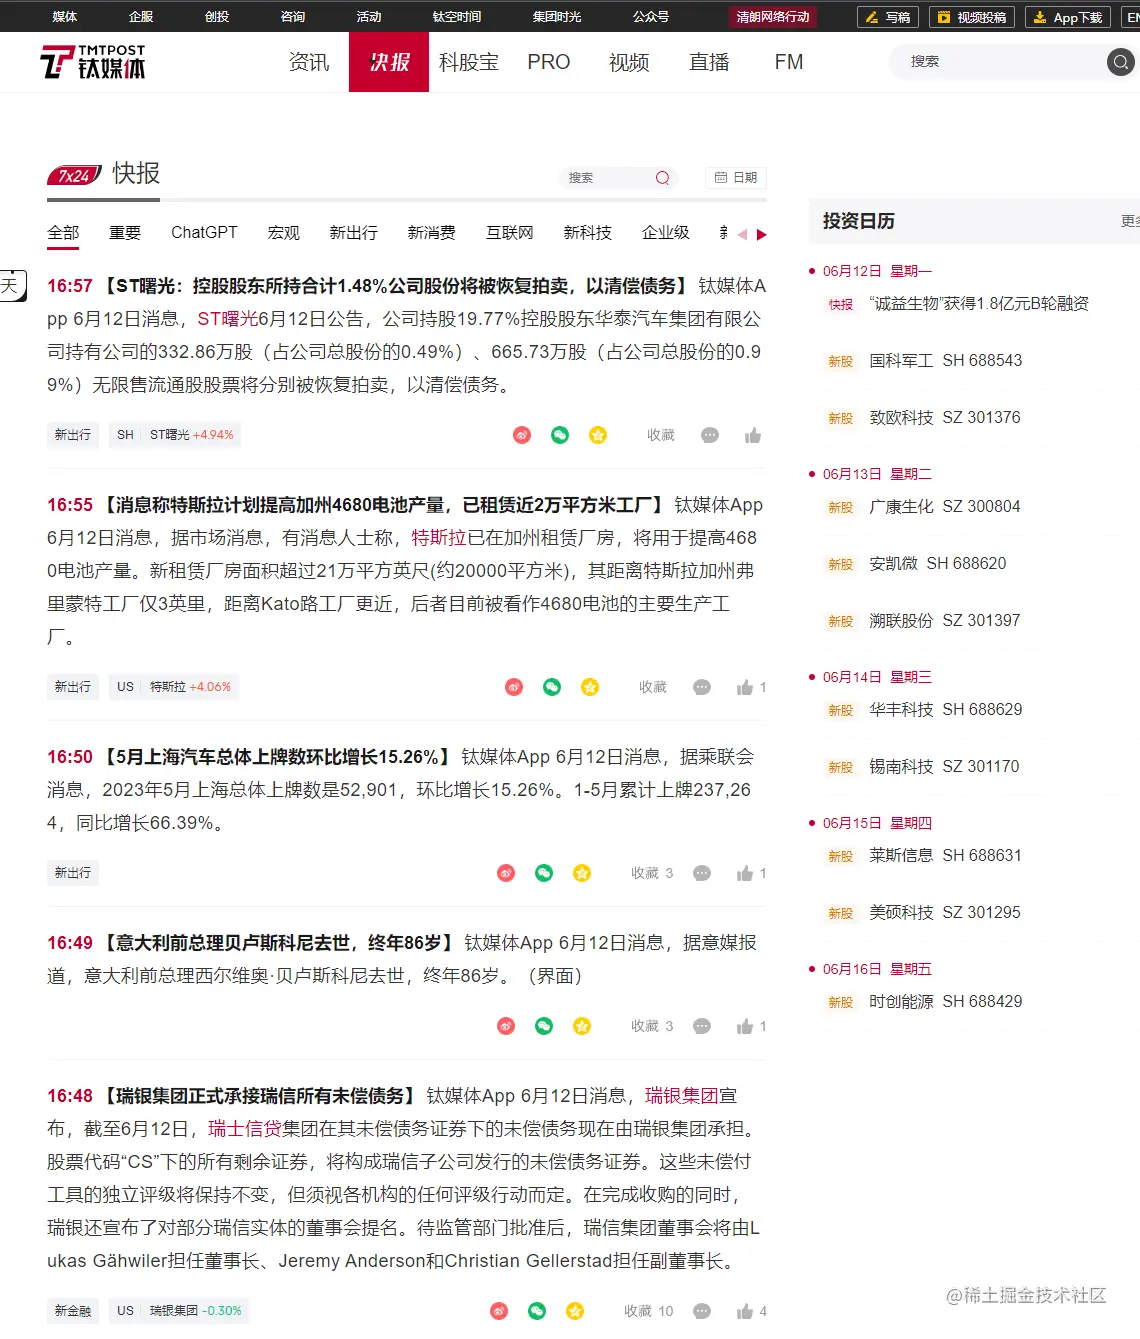Share 贝卢斯科尼 news to Weibo
The width and height of the screenshot is (1140, 1339).
point(506,1026)
